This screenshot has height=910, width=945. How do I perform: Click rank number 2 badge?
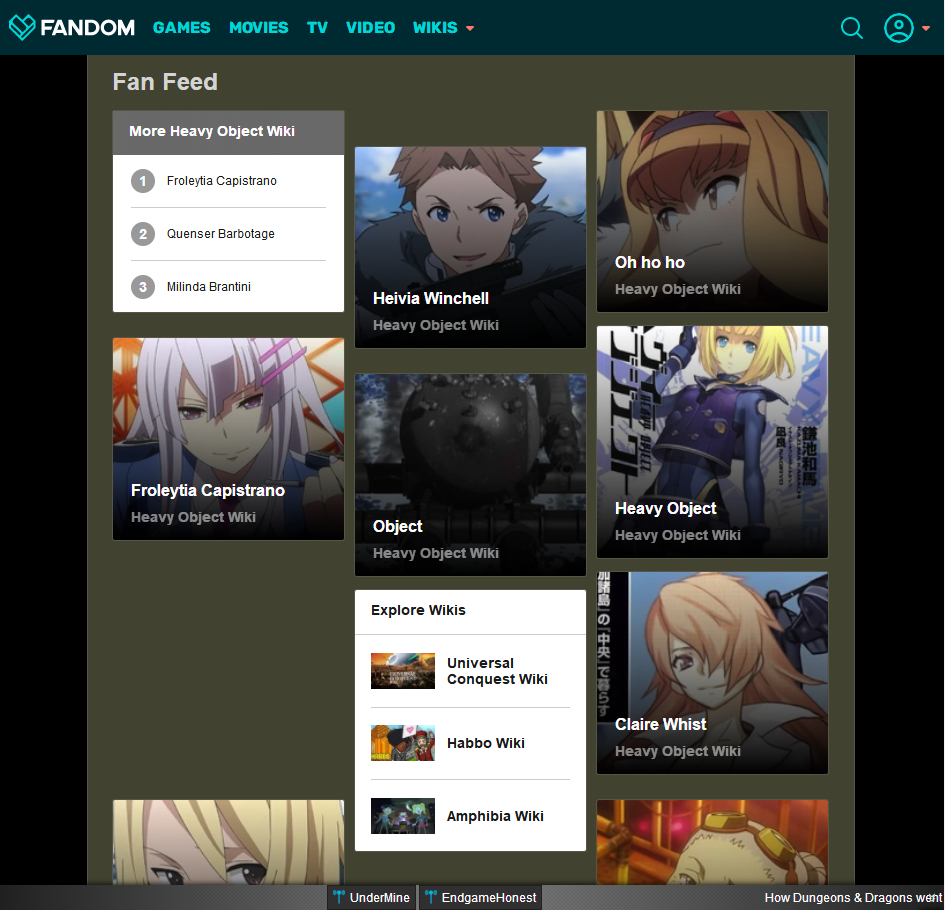pos(143,234)
